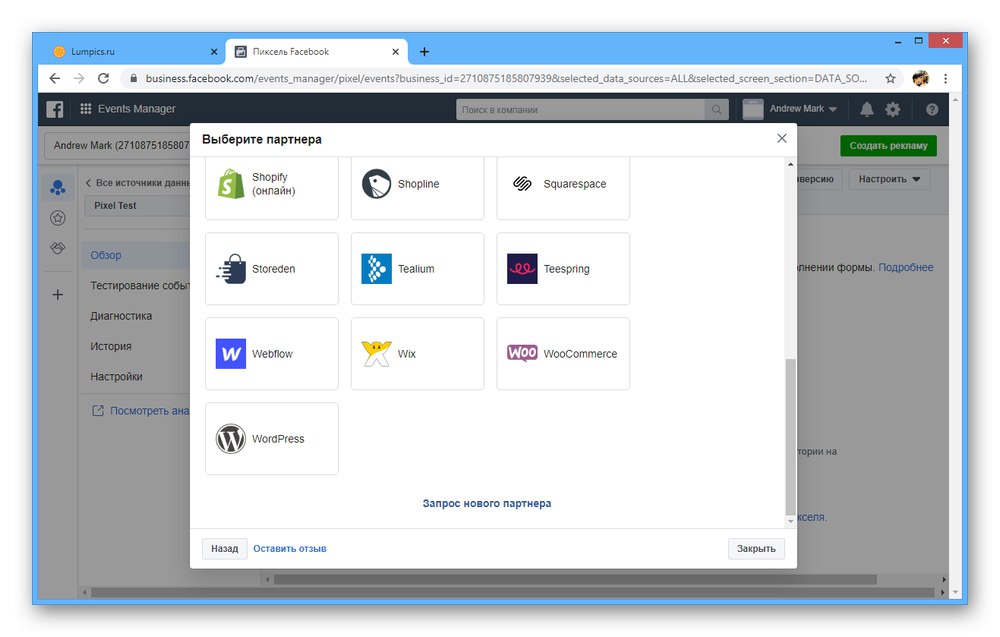Click the Посмотреть аналитику external link
The height and width of the screenshot is (637, 1000).
(x=141, y=411)
